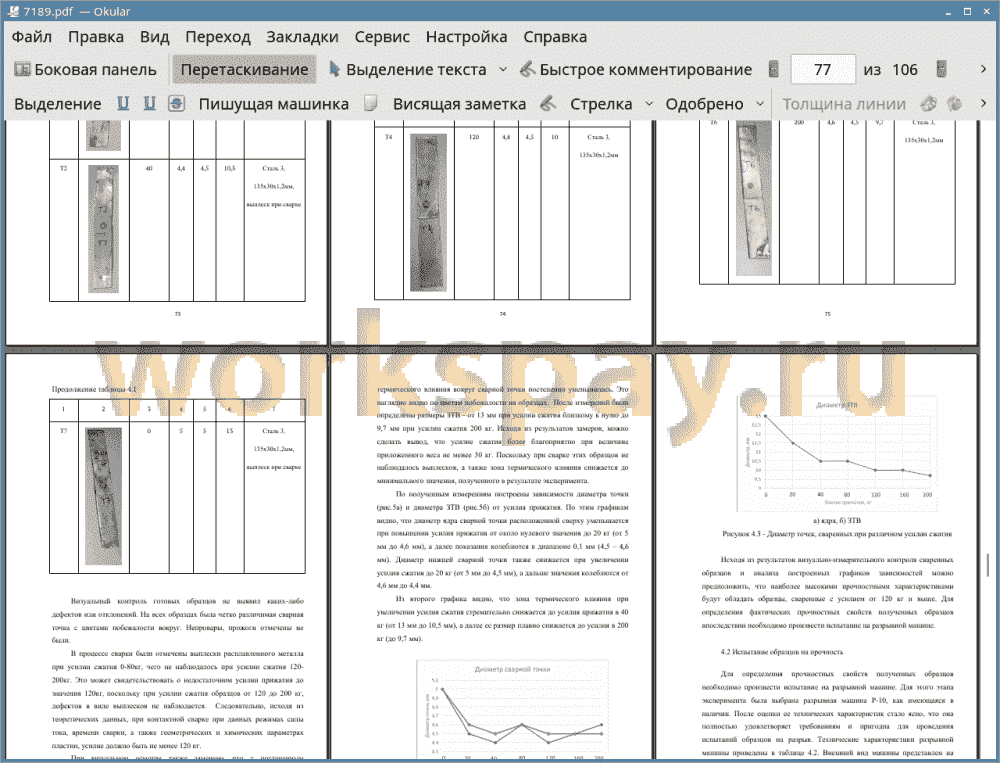This screenshot has height=763, width=1000.
Task: Click the note icon before Висящая заметка
Action: (371, 103)
